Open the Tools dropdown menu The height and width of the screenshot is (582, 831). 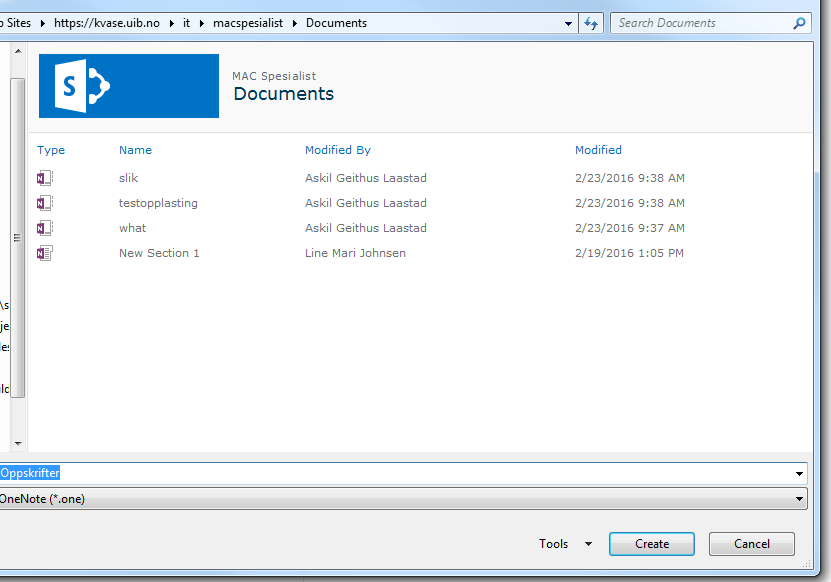(x=565, y=544)
